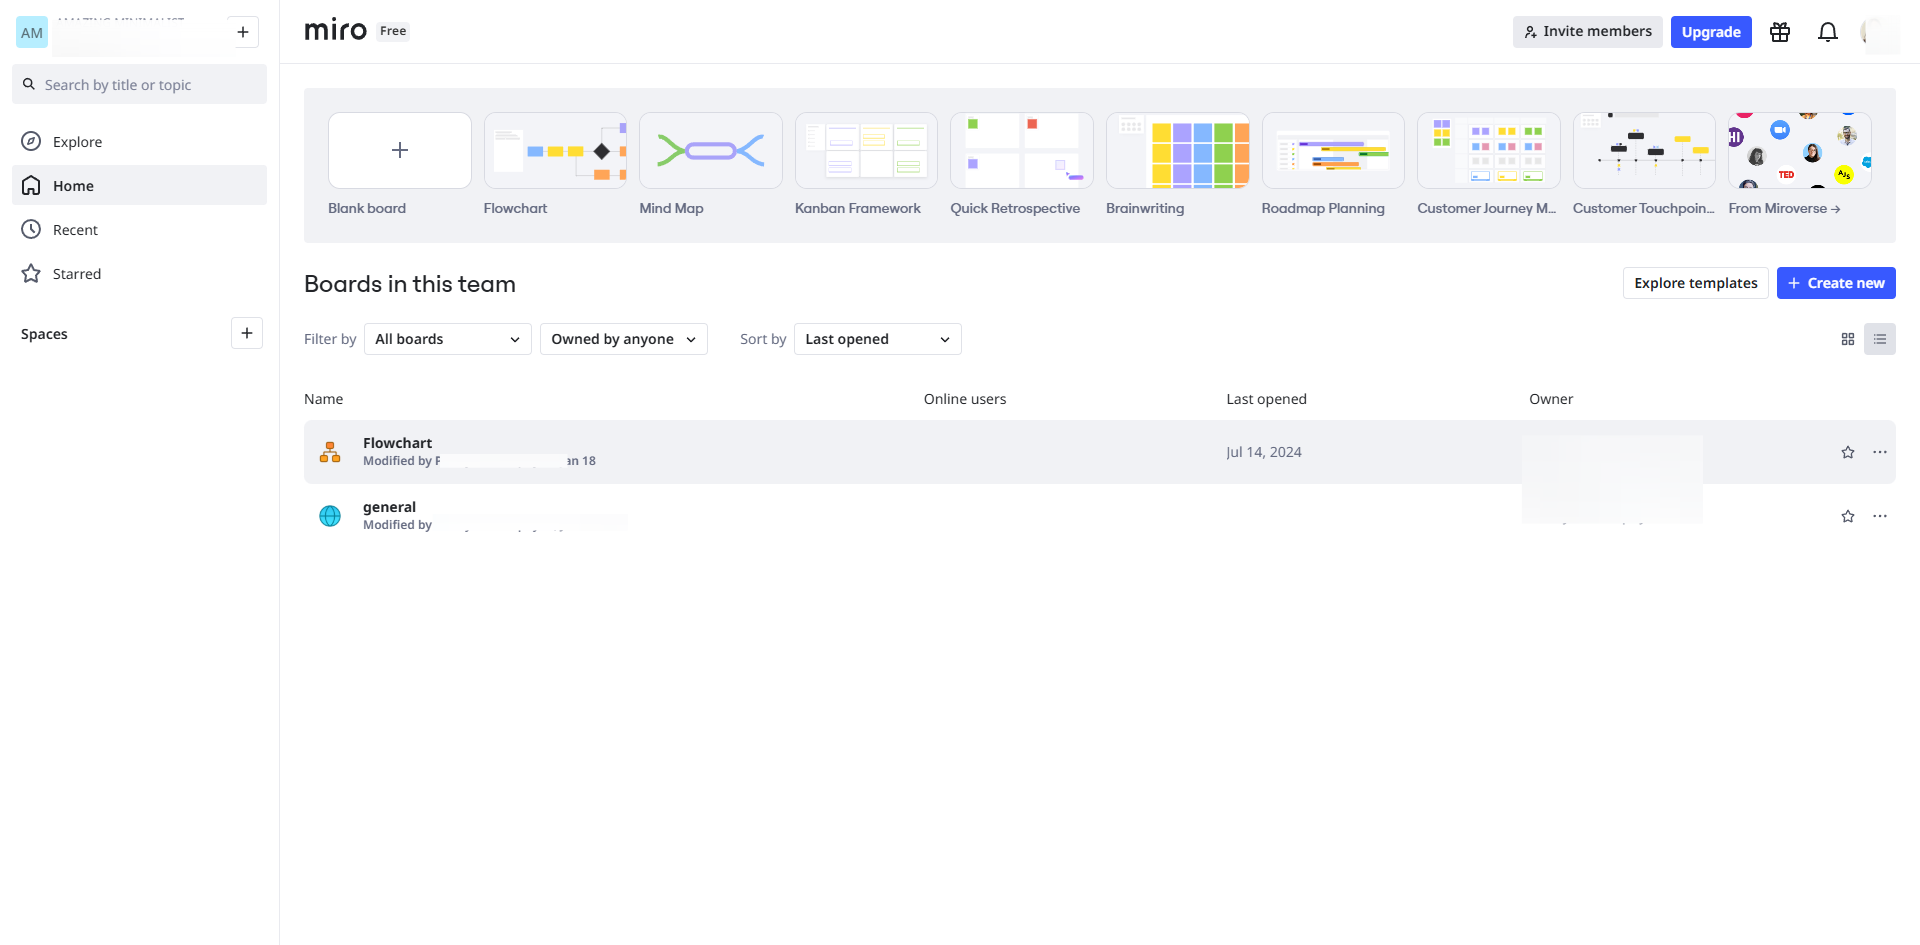1920x945 pixels.
Task: Open more options for general board
Action: click(x=1880, y=516)
